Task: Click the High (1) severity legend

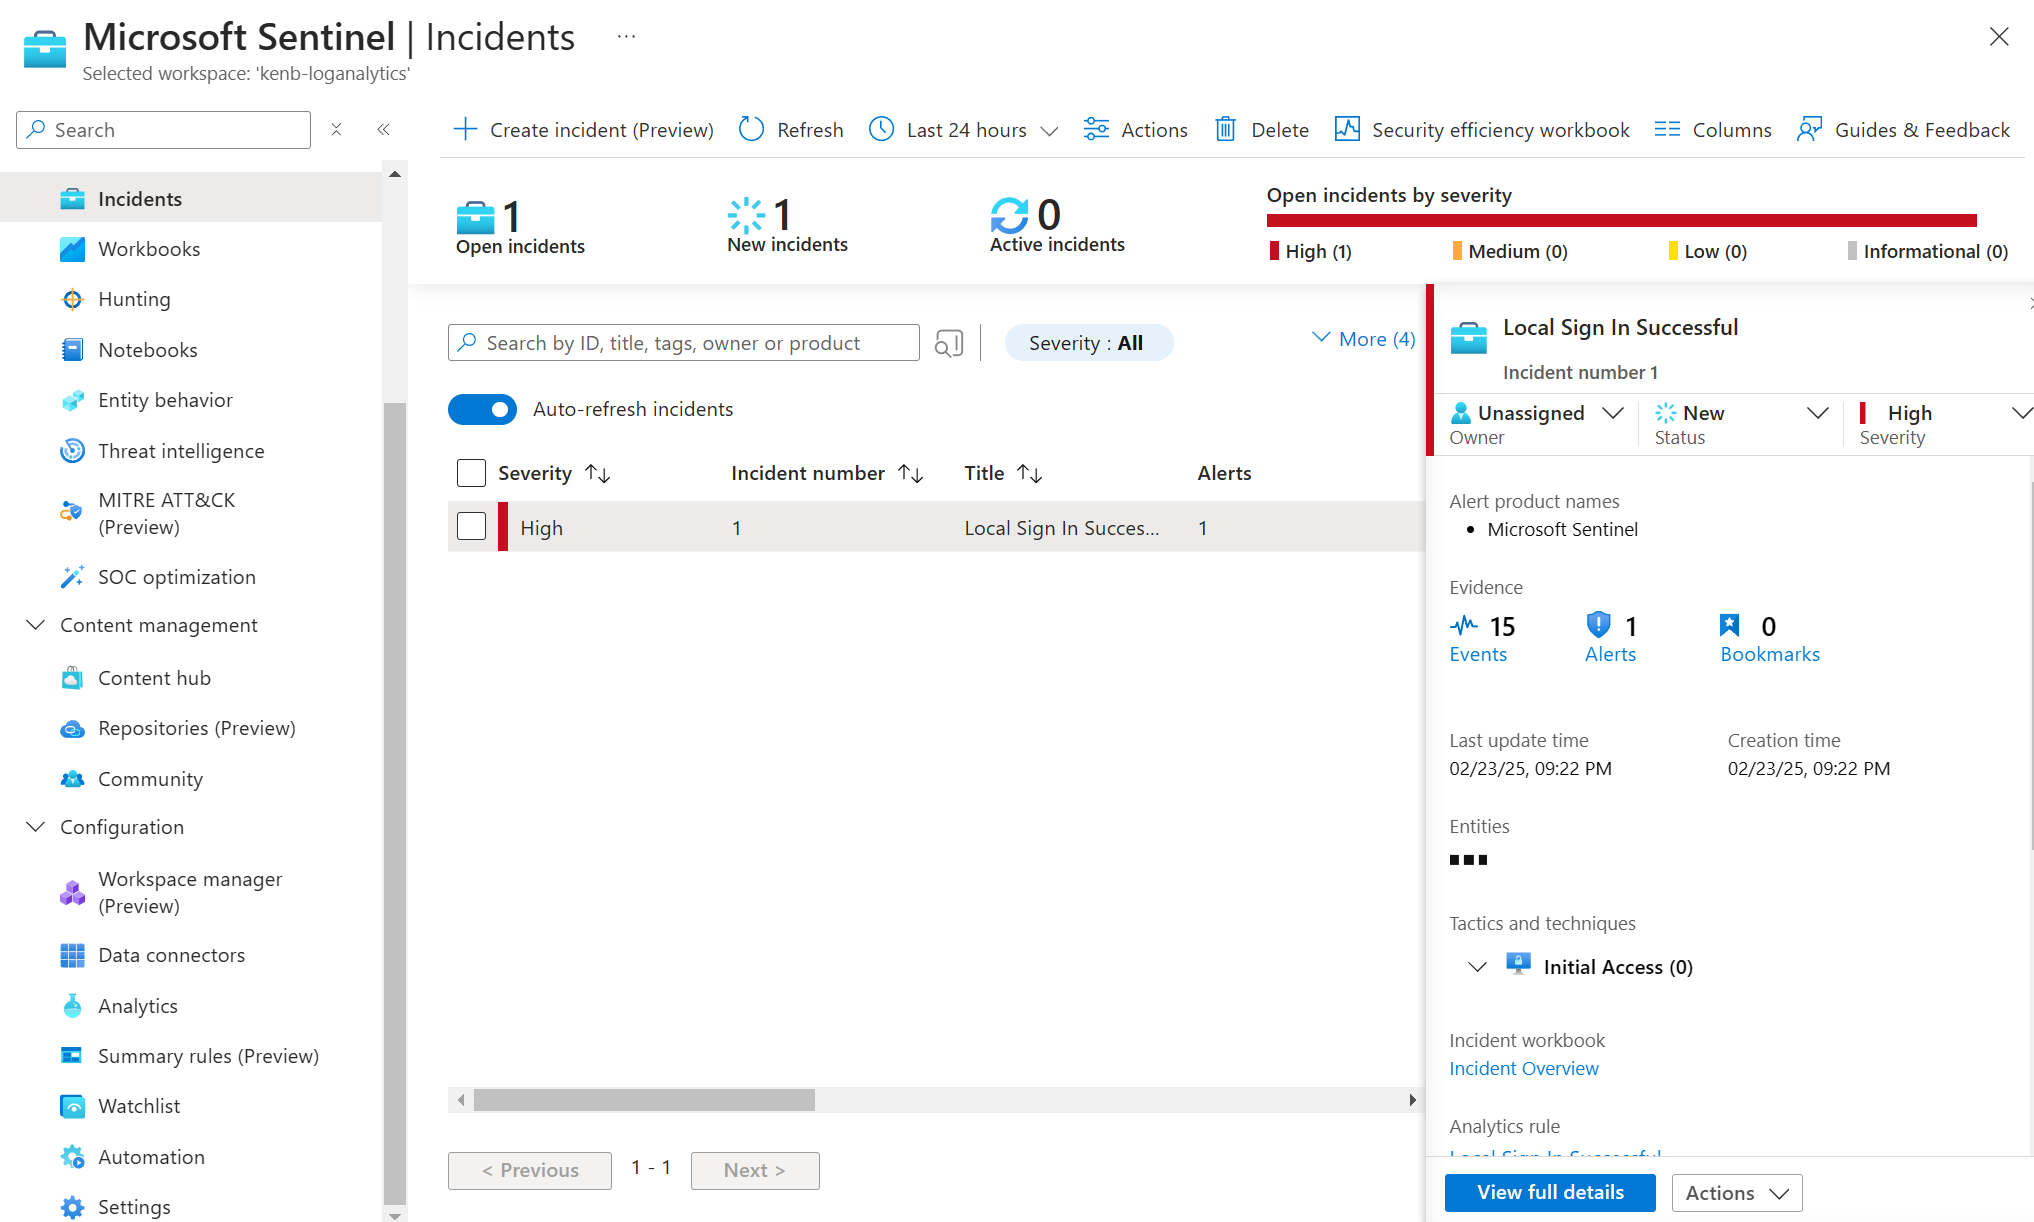Action: coord(1310,251)
